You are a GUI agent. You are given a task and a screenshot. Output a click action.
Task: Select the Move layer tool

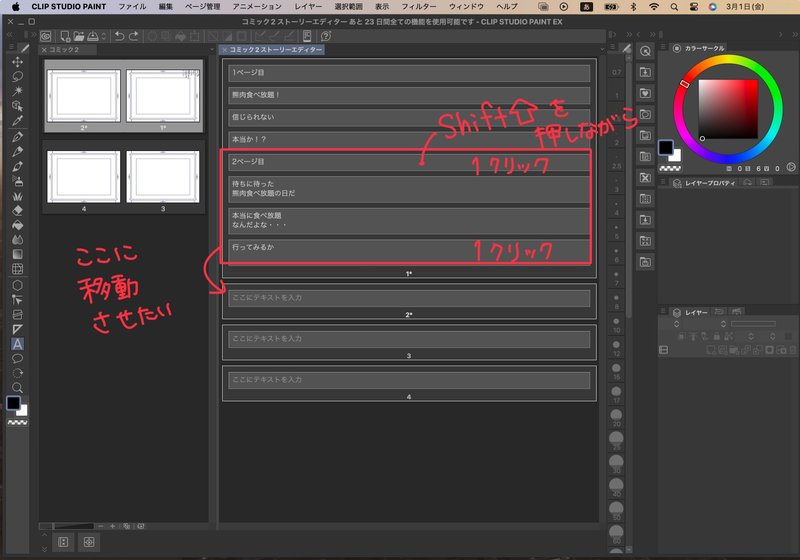pos(17,62)
